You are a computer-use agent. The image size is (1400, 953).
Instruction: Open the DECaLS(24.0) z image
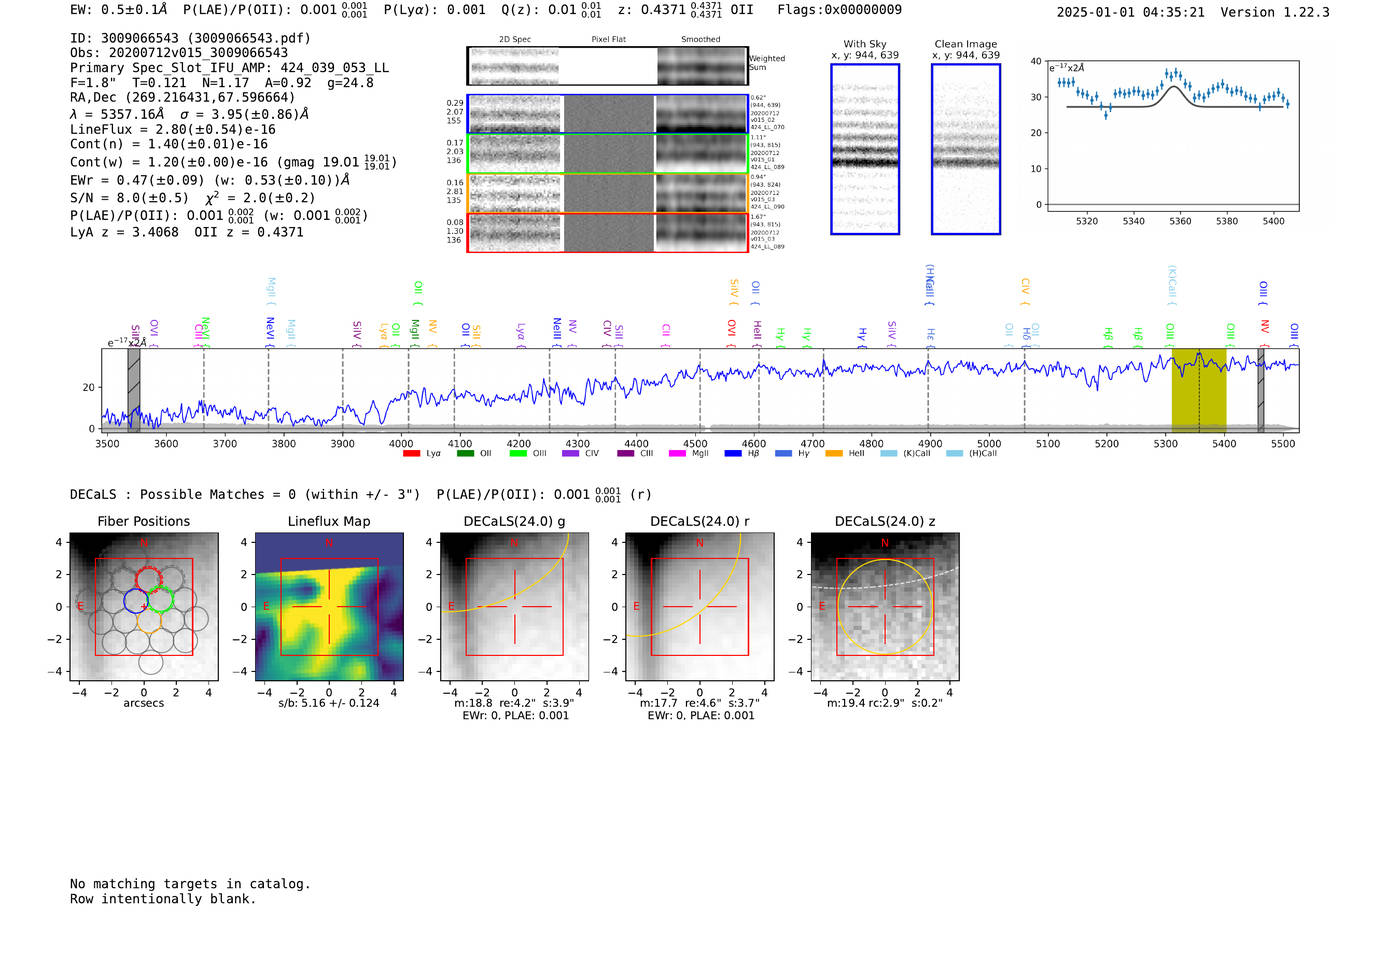[884, 607]
